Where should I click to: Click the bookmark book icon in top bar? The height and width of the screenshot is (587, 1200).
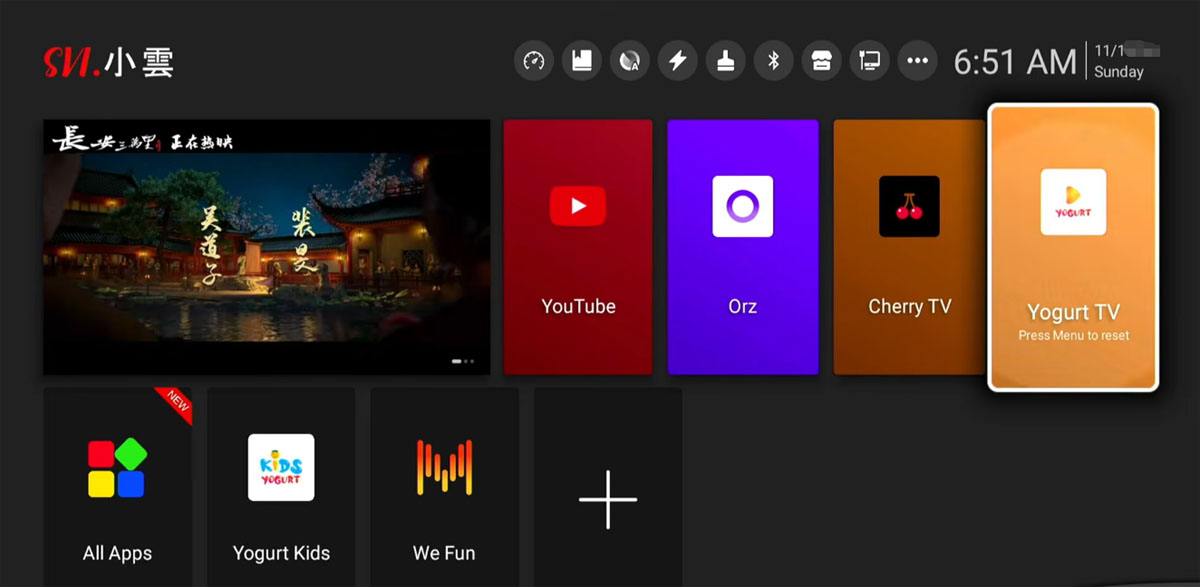coord(582,61)
